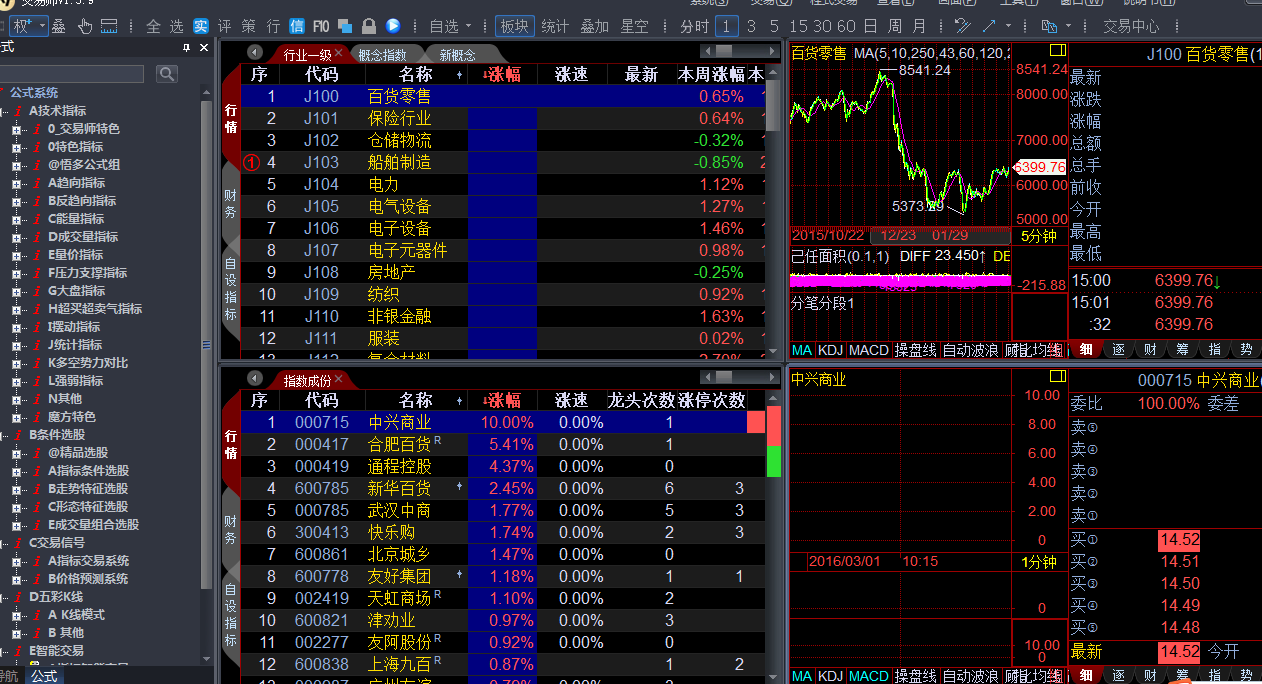Image resolution: width=1262 pixels, height=684 pixels.
Task: Pin the formula side panel
Action: [x=186, y=48]
